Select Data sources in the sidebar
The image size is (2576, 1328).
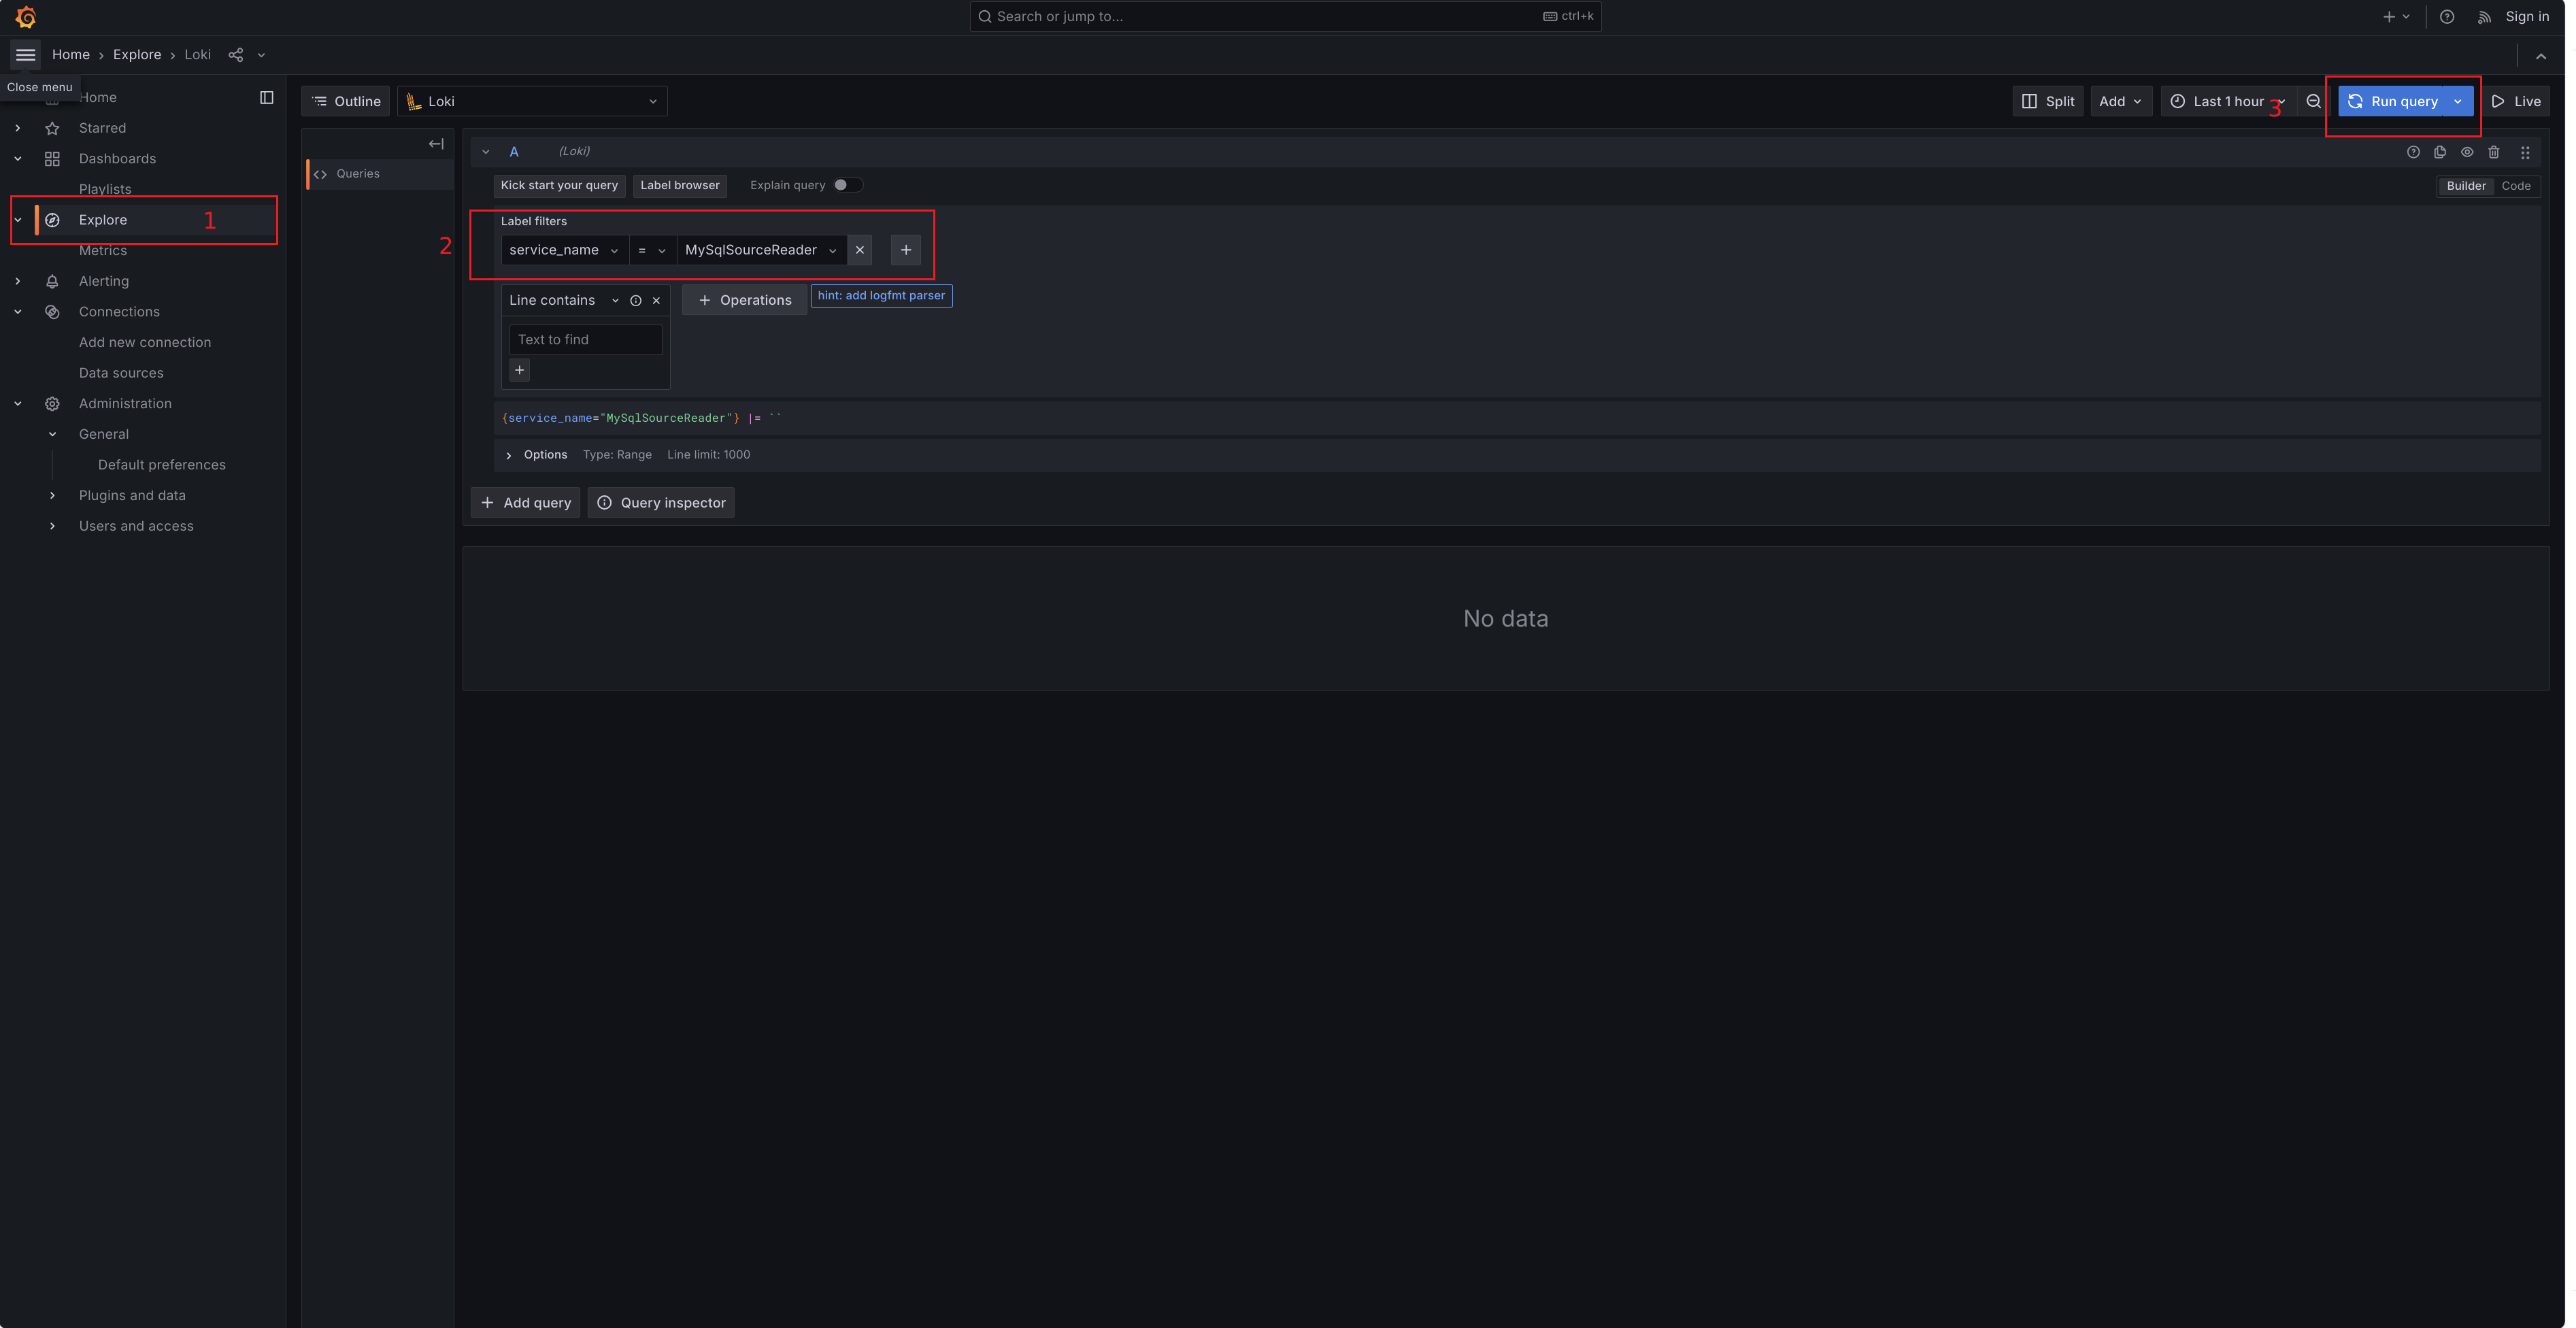121,373
